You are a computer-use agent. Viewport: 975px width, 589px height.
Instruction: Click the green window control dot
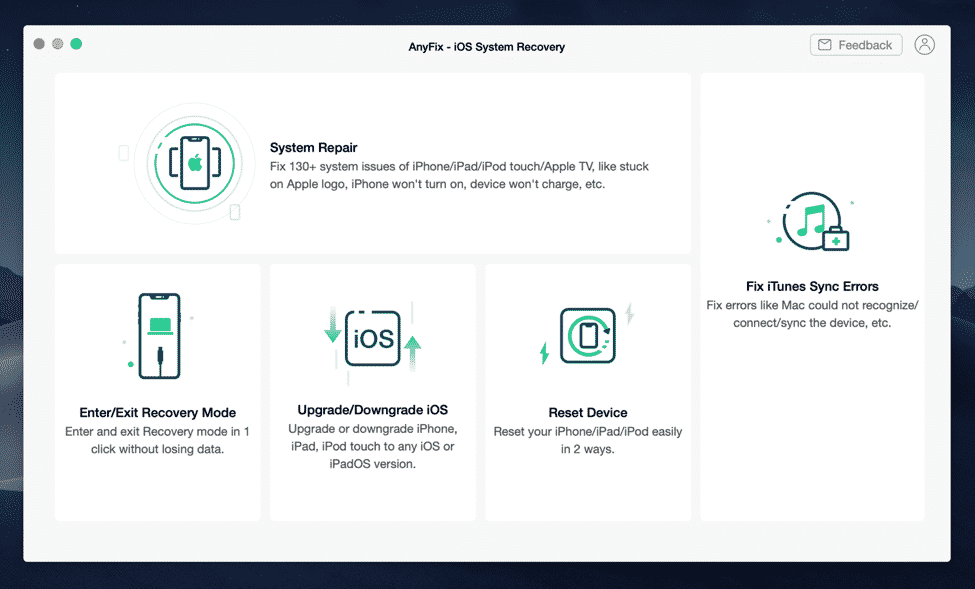tap(76, 44)
